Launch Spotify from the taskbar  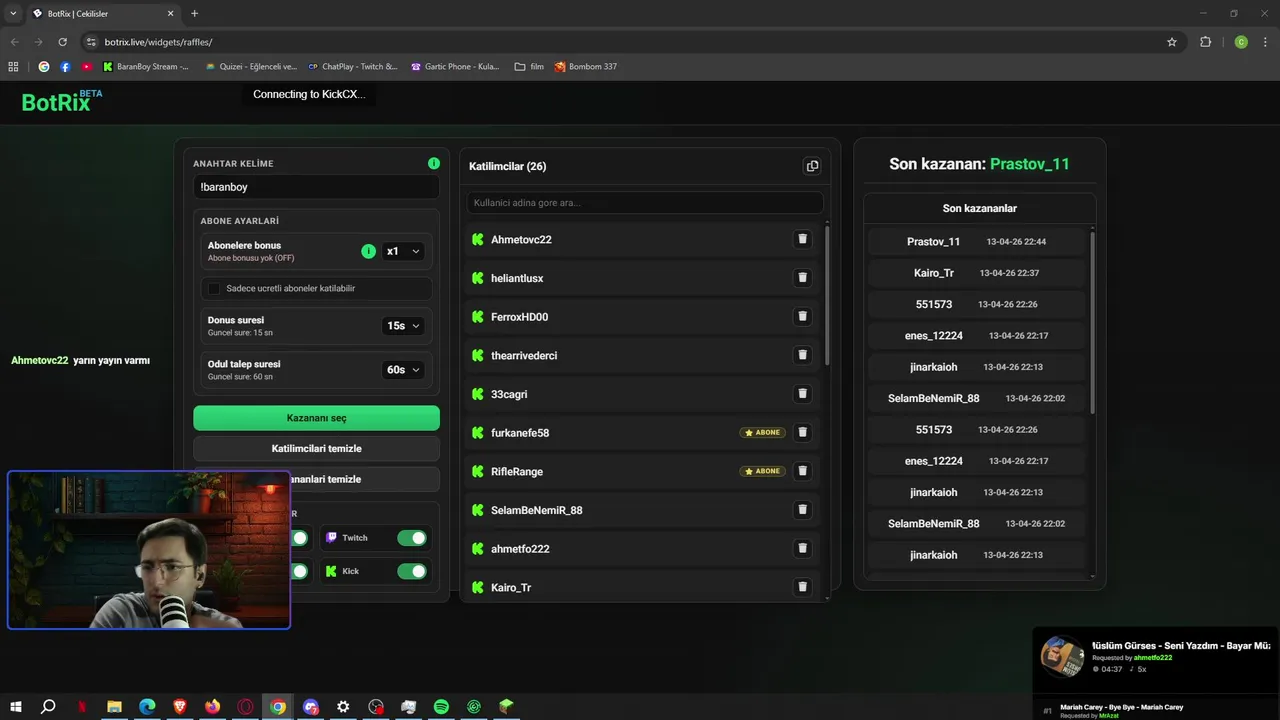click(x=441, y=707)
